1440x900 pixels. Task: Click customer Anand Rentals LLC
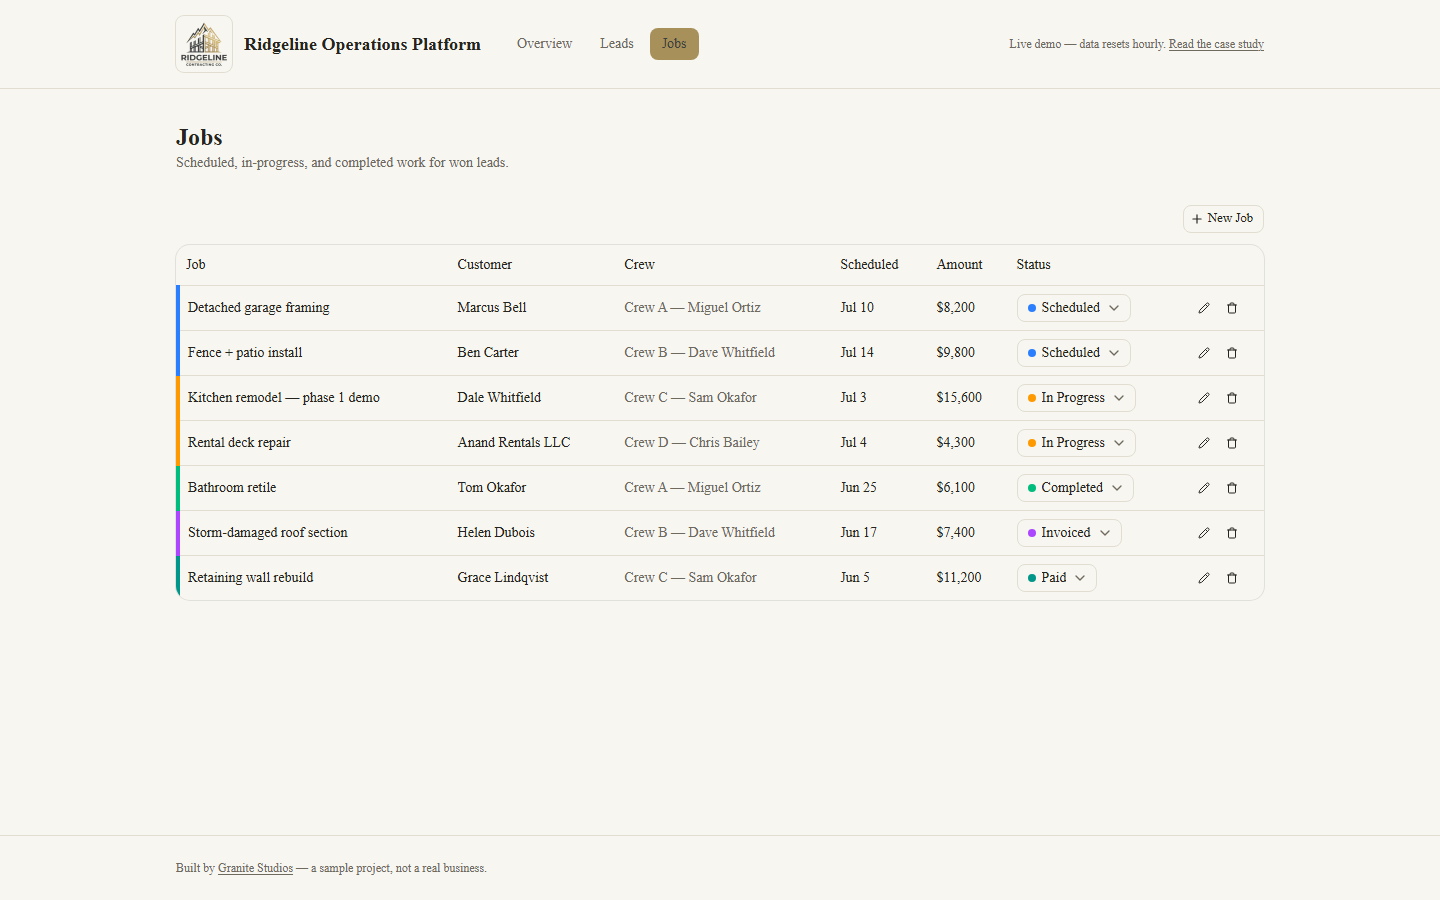(x=514, y=443)
